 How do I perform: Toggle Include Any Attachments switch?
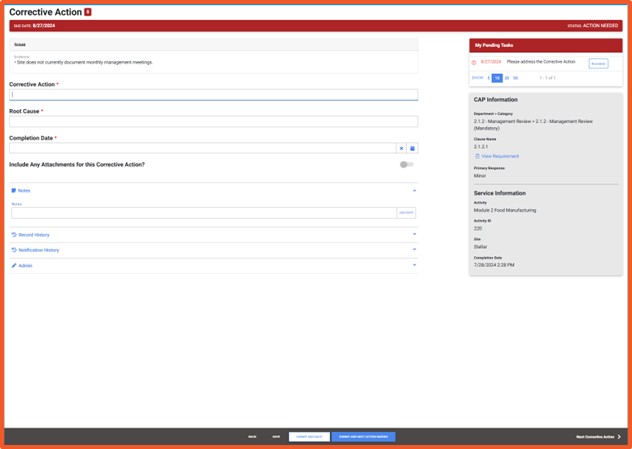pyautogui.click(x=406, y=164)
